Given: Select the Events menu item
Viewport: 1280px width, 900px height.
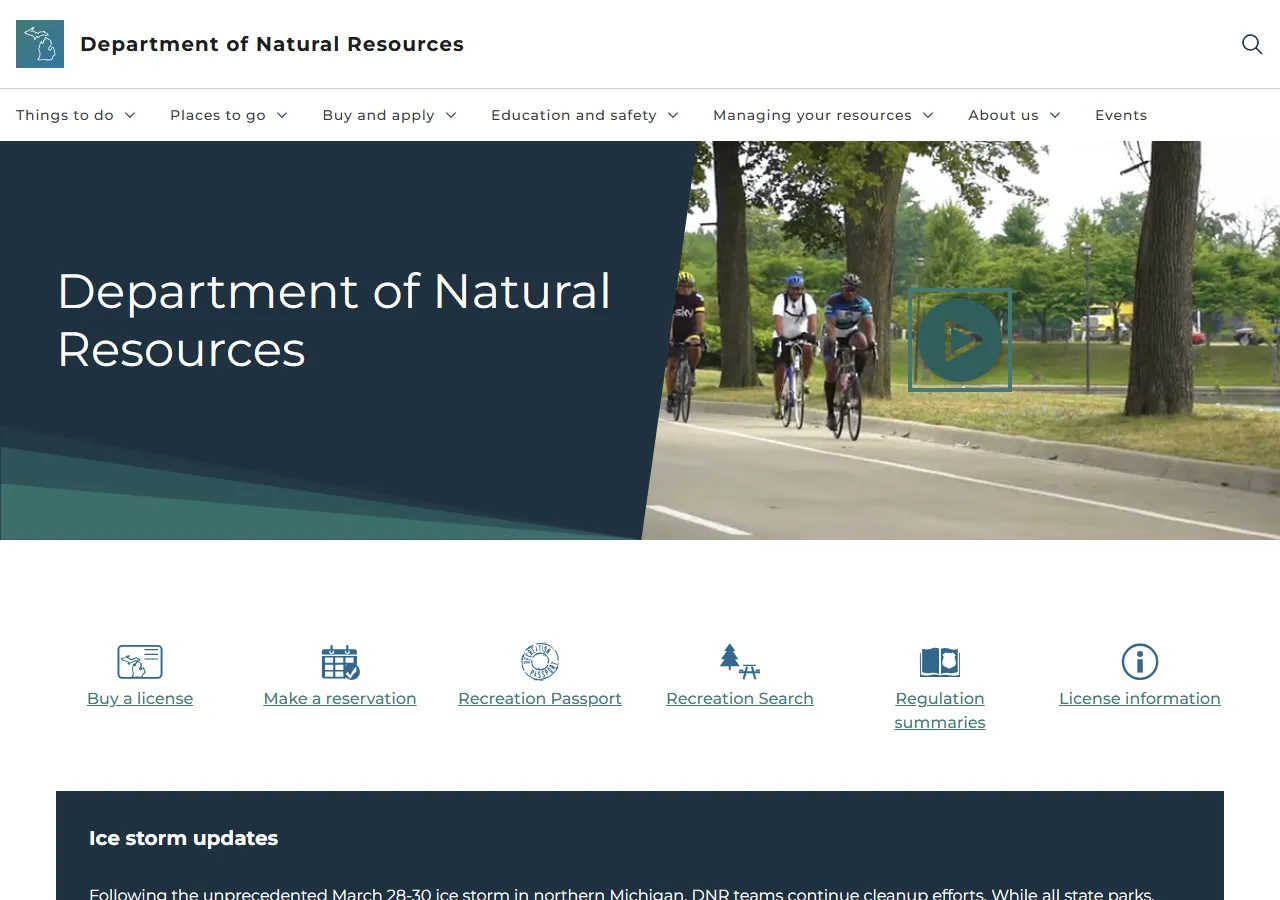Looking at the screenshot, I should 1121,115.
